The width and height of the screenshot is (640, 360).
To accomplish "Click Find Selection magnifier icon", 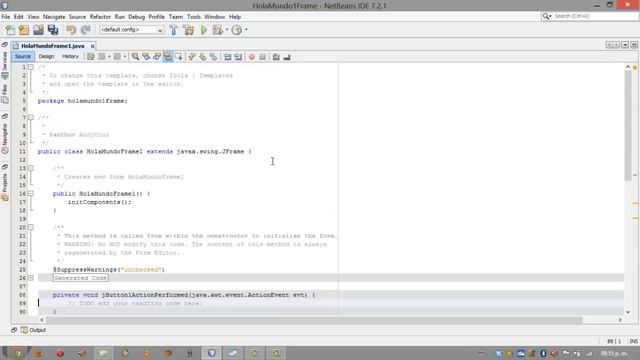I will tap(135, 57).
